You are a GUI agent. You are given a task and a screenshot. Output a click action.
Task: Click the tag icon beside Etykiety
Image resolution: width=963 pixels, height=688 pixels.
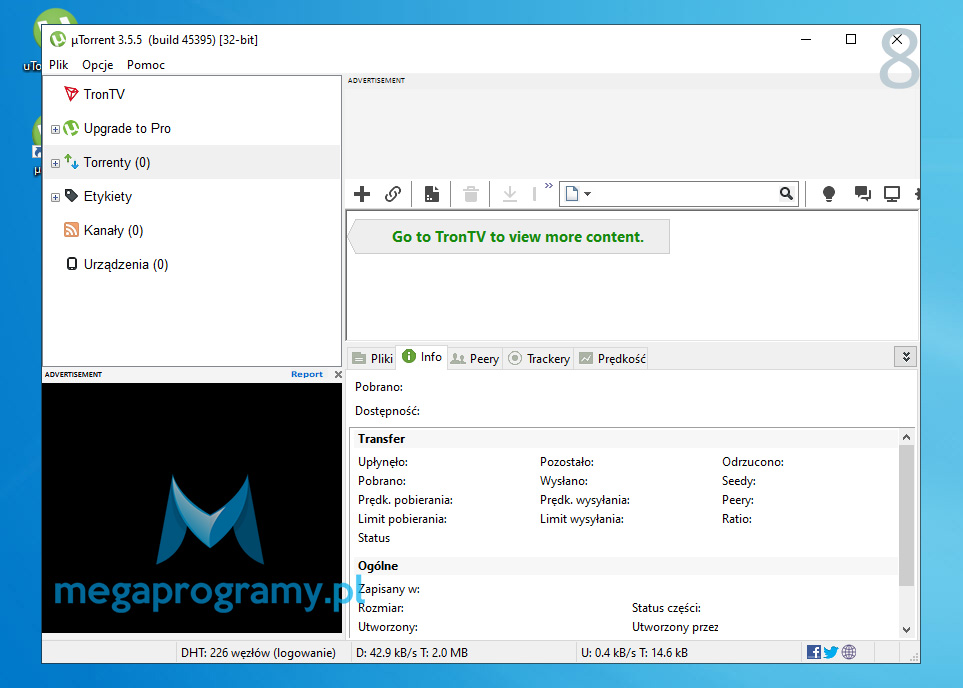click(71, 195)
